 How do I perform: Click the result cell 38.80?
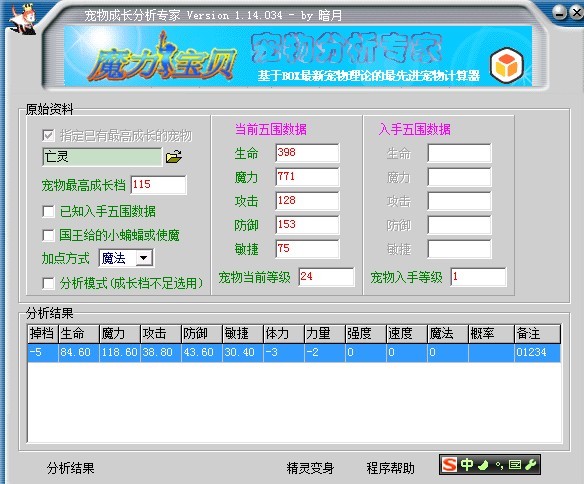coord(161,352)
